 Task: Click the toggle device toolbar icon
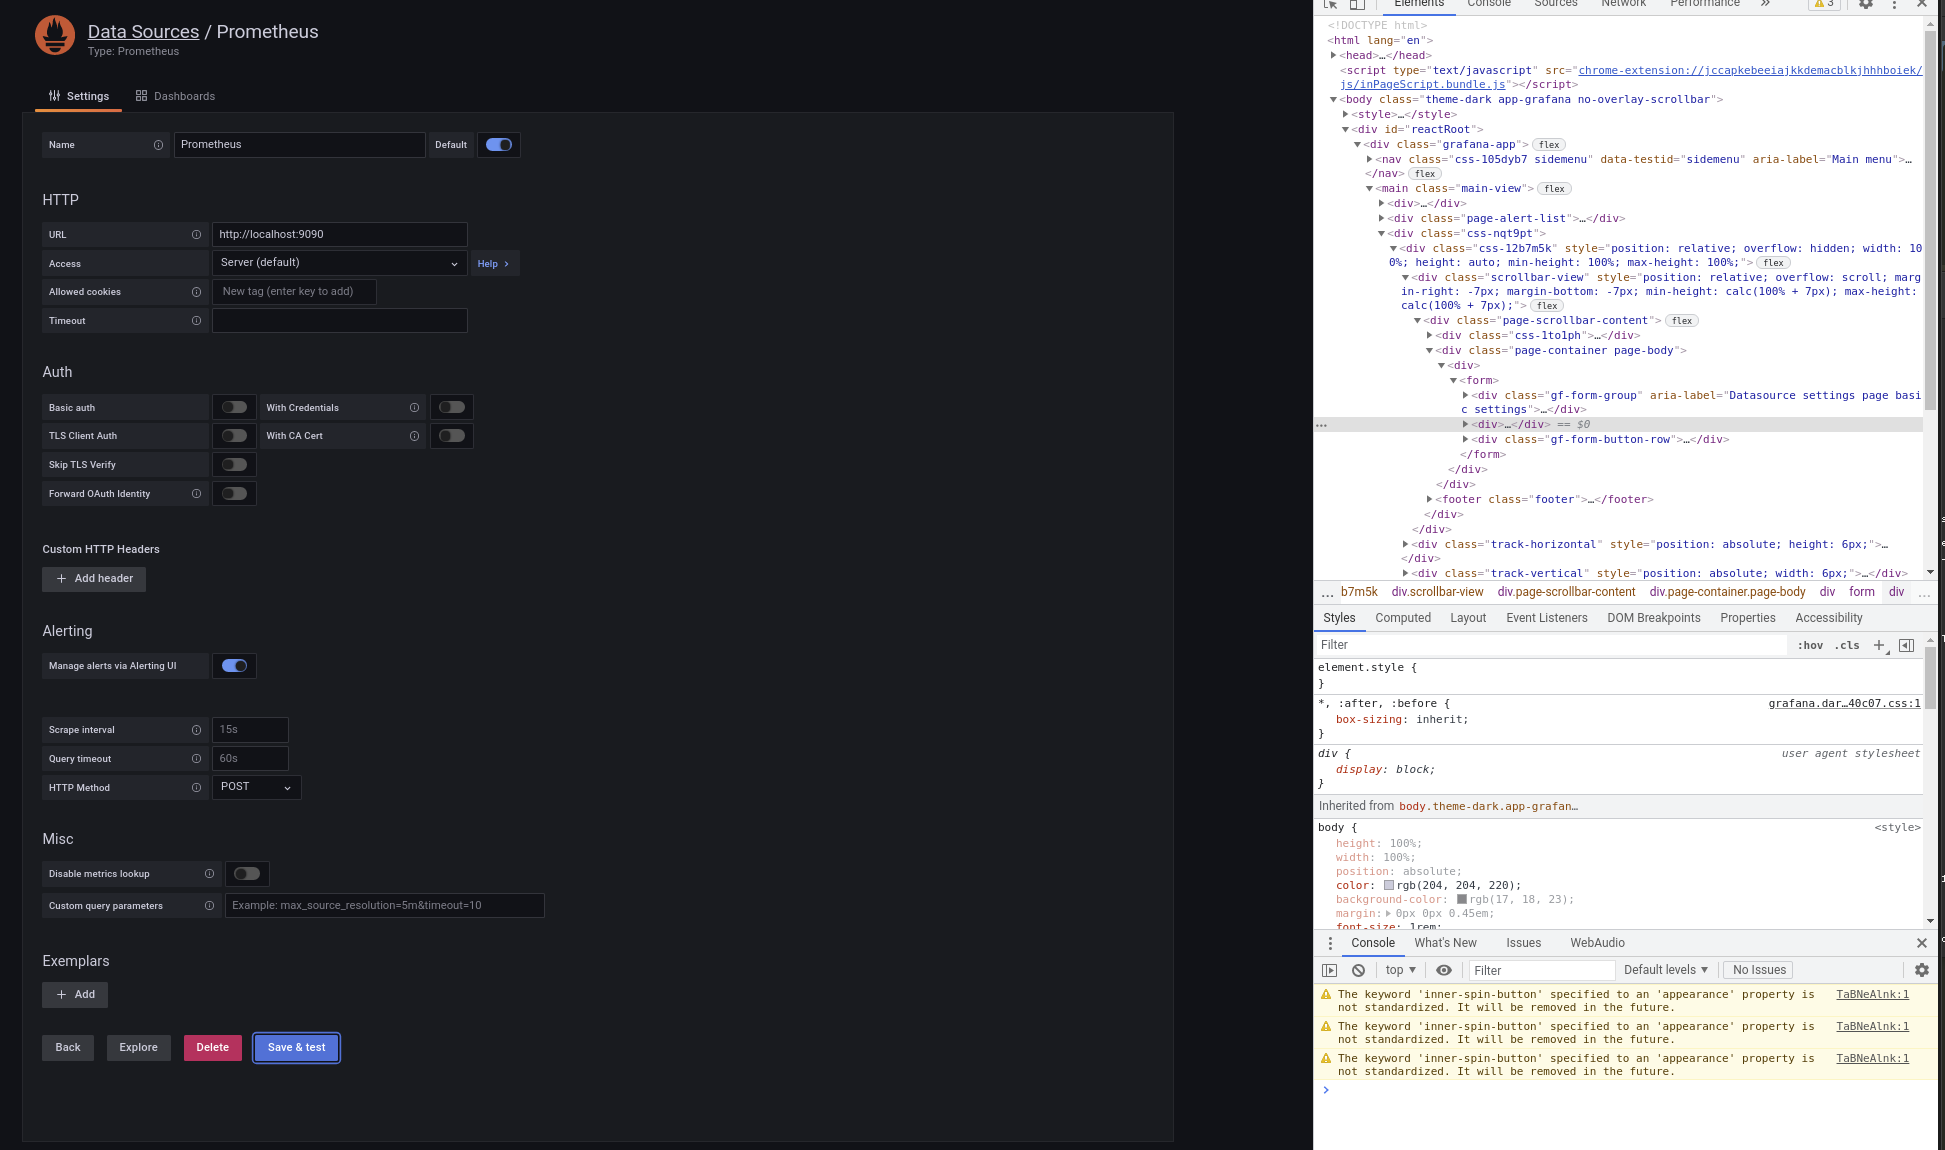[1357, 5]
